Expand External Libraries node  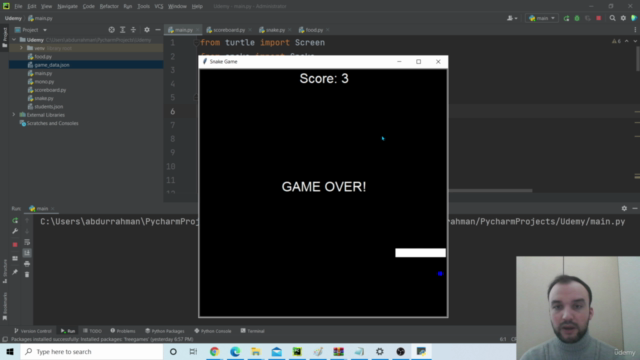coord(14,115)
